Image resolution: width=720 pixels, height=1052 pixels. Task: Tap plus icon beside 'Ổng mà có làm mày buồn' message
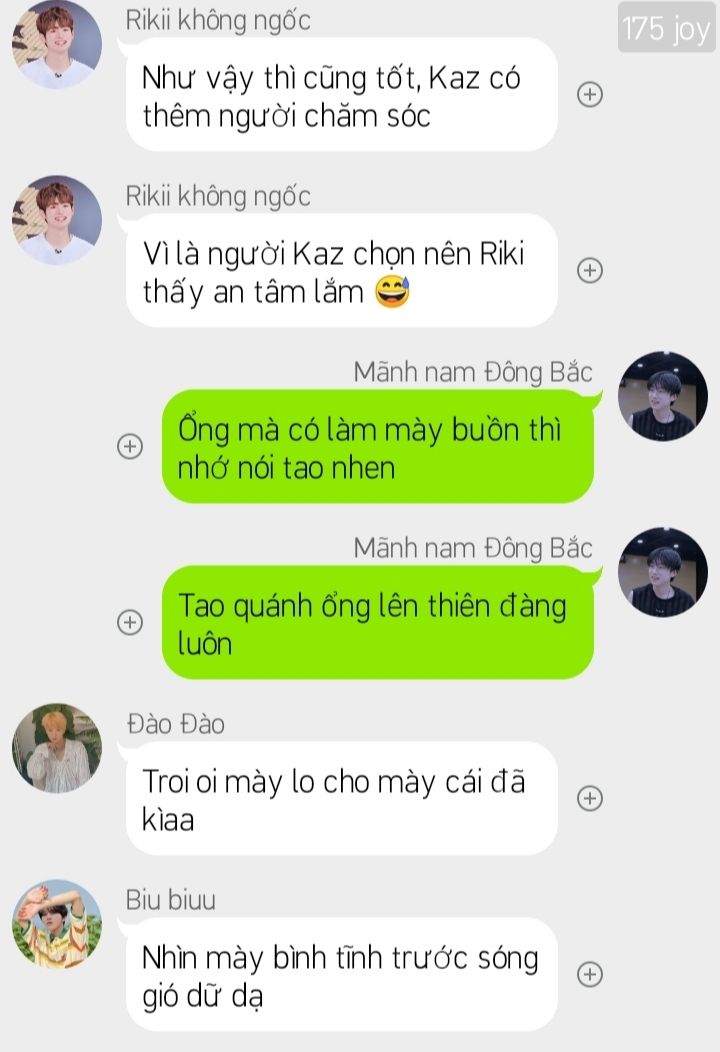130,446
